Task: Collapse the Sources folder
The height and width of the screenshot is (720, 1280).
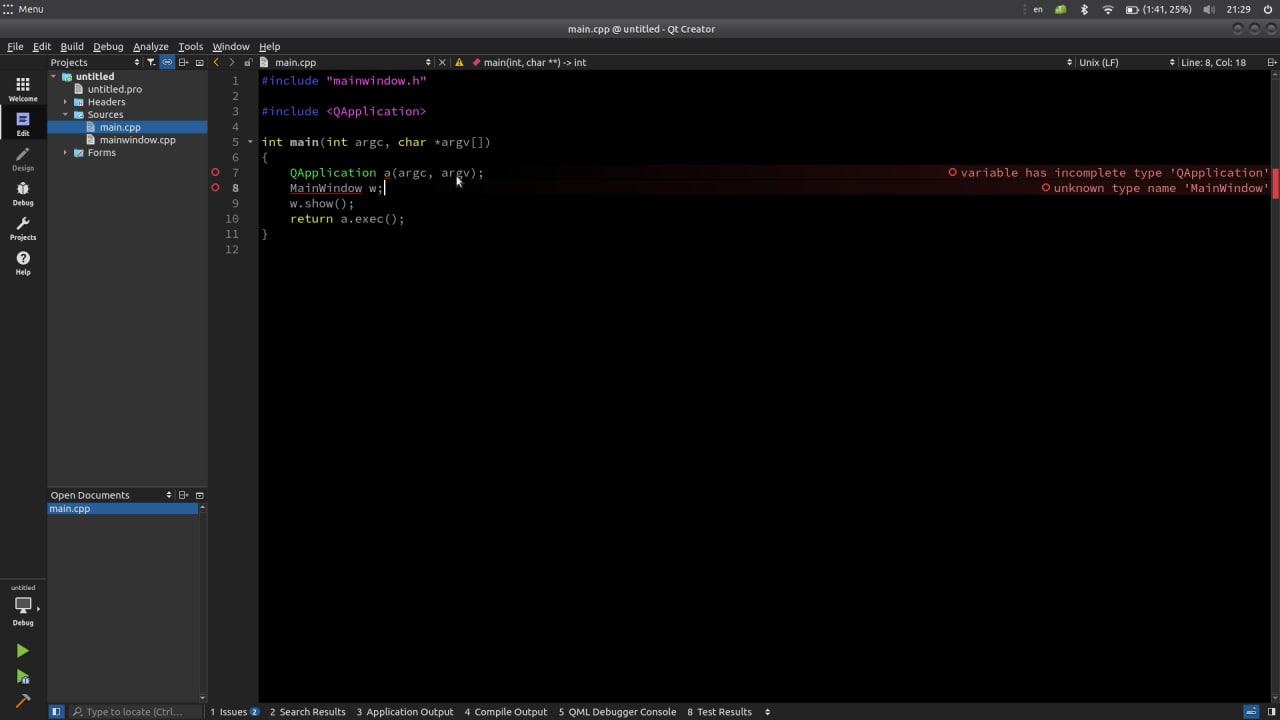Action: point(65,115)
